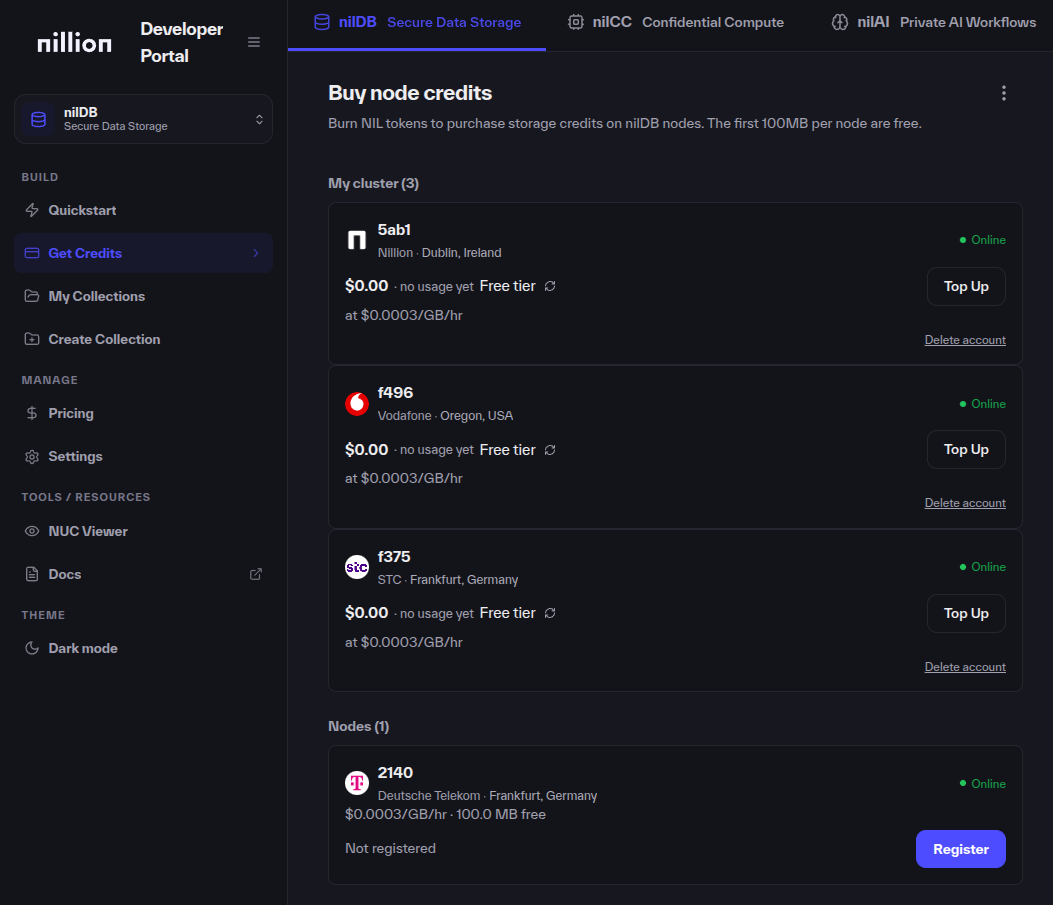The width and height of the screenshot is (1053, 905).
Task: Register the 2140 Deutsche Telekom node
Action: tap(960, 849)
